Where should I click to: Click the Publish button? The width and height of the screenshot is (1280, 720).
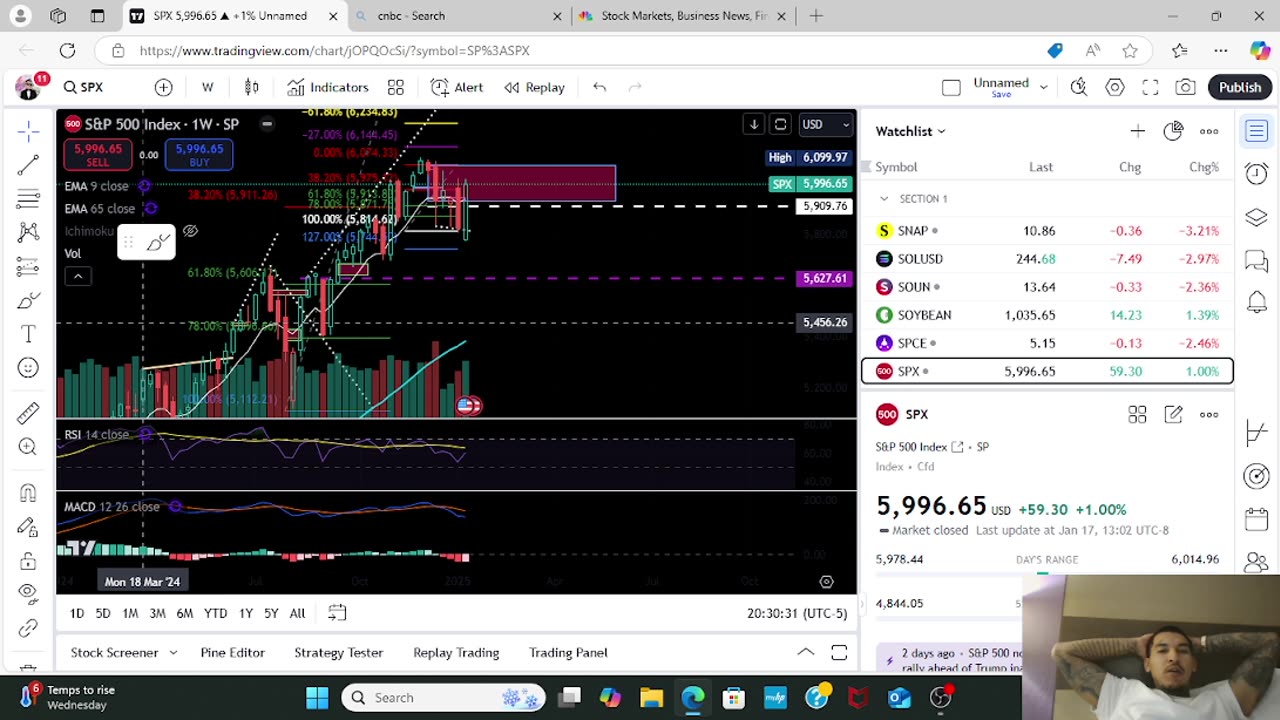1240,87
